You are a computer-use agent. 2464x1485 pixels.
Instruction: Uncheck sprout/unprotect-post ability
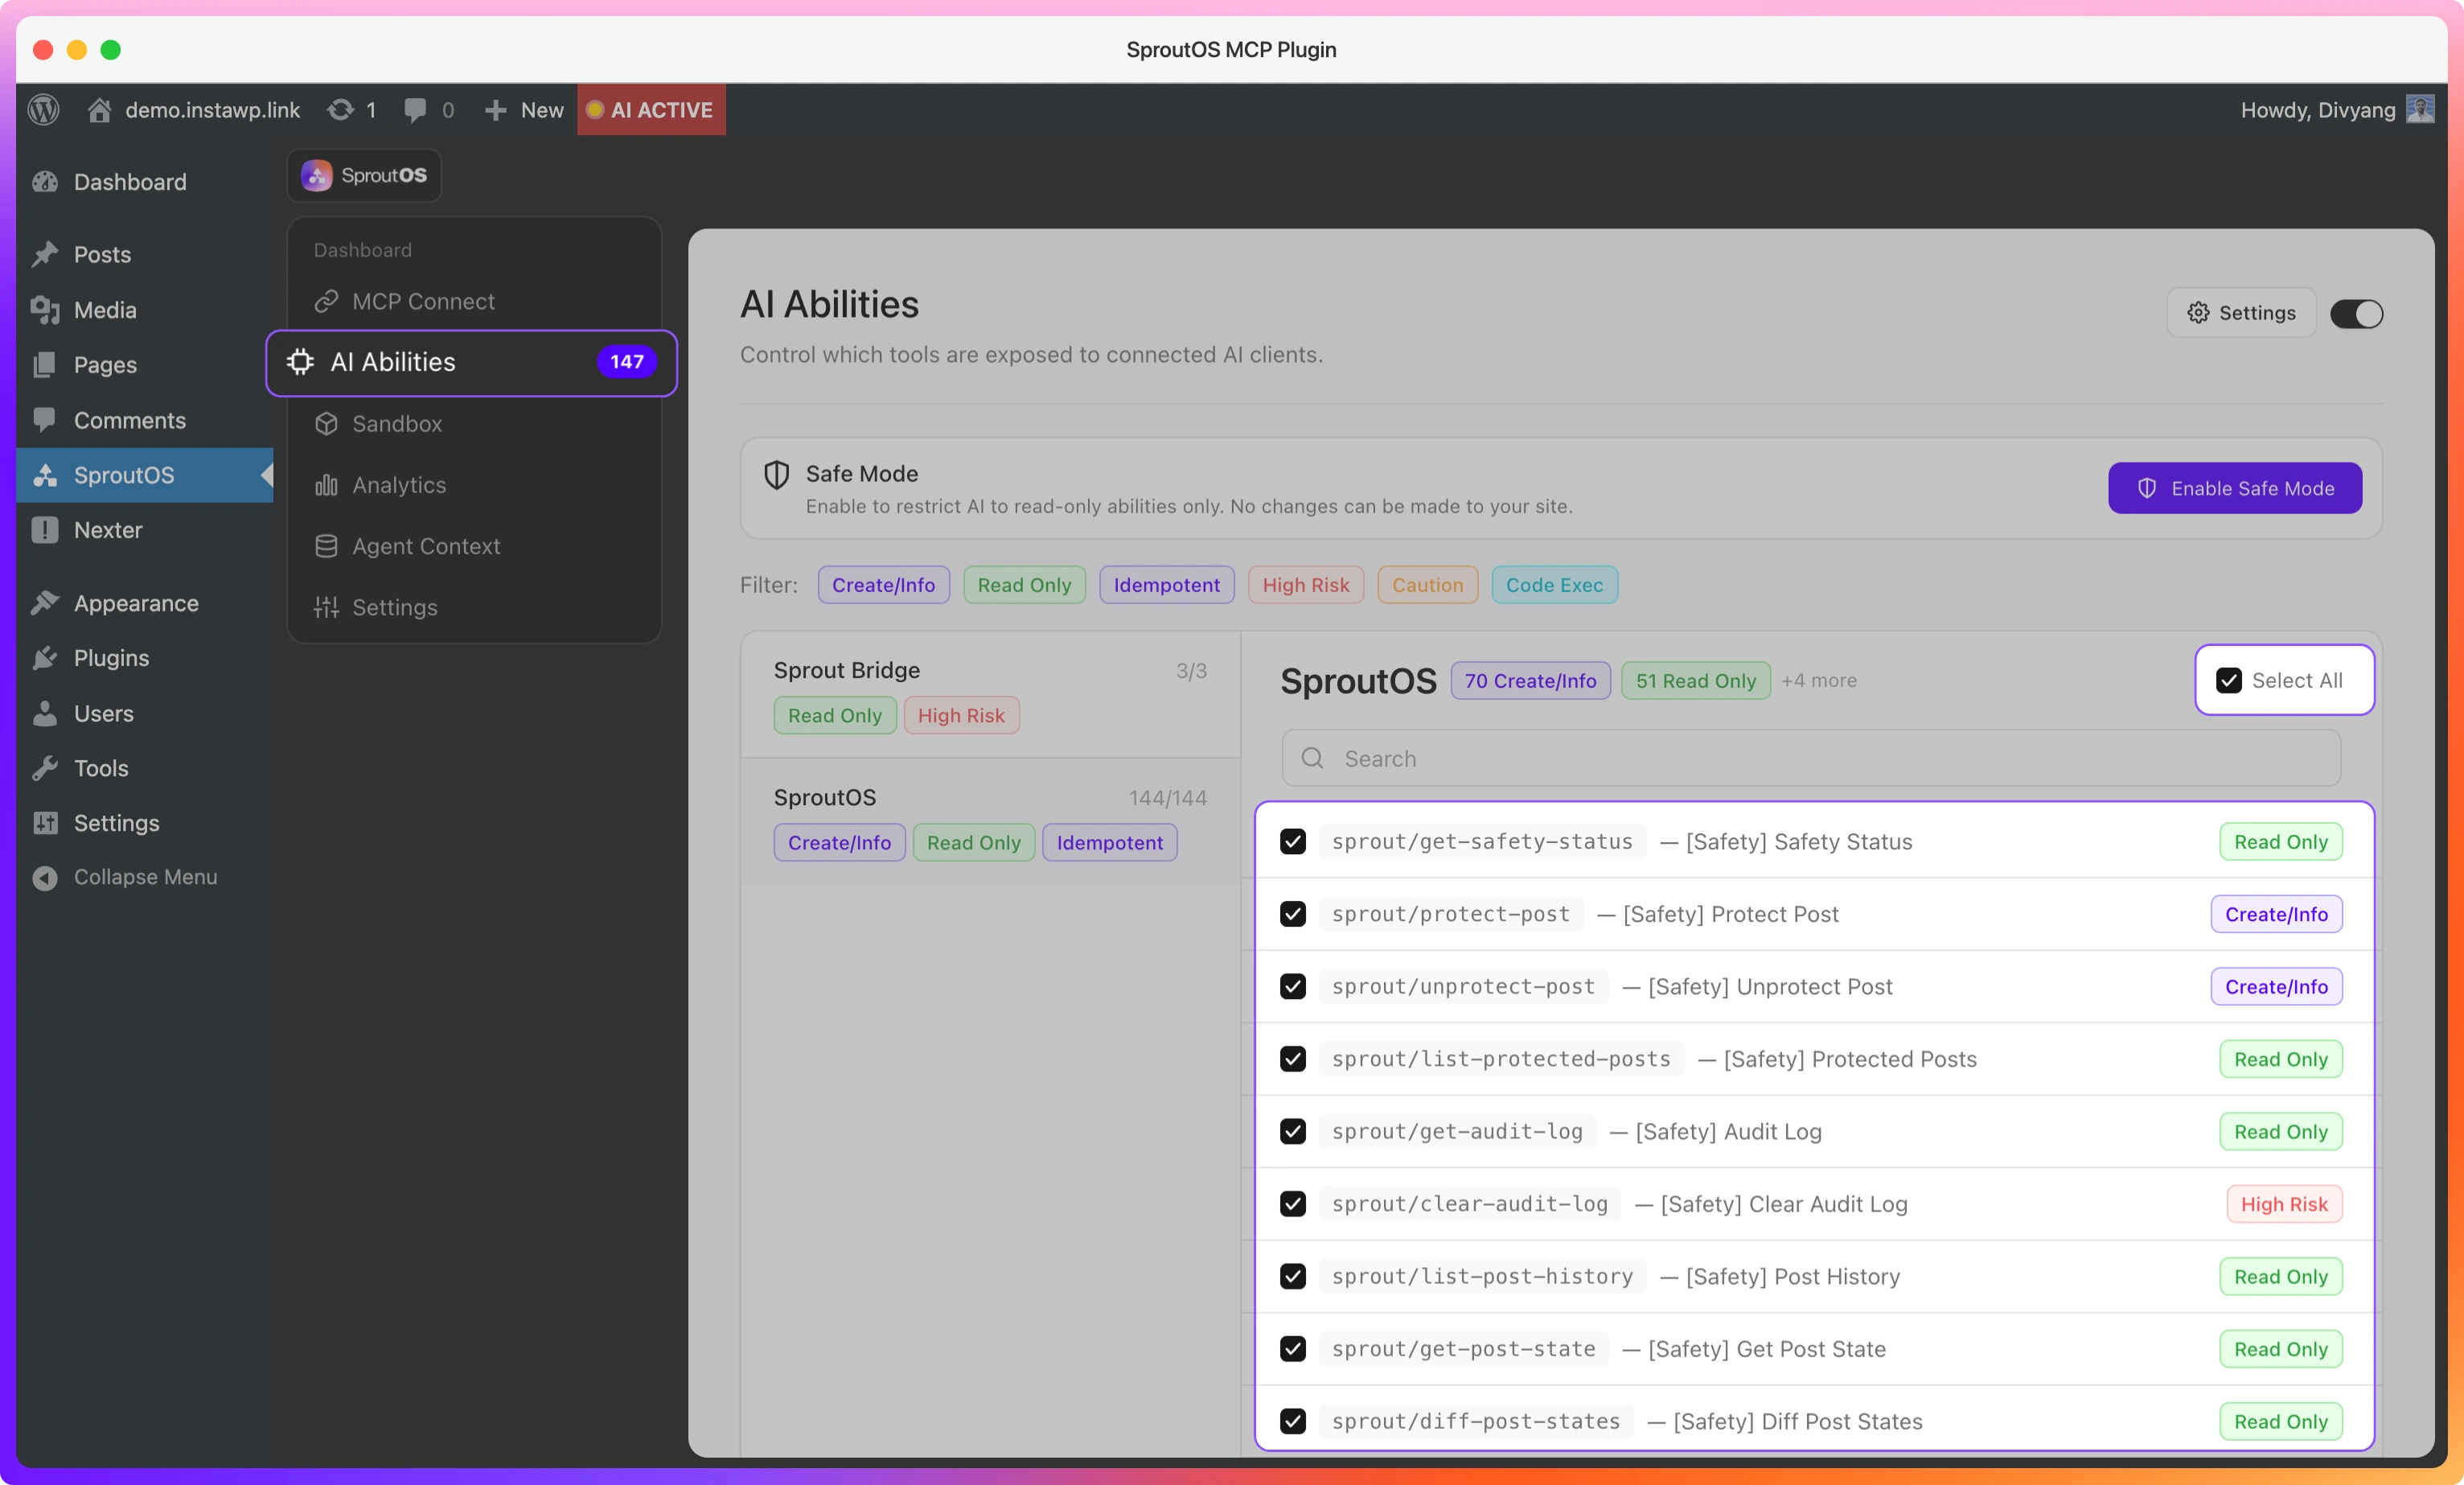(x=1293, y=987)
